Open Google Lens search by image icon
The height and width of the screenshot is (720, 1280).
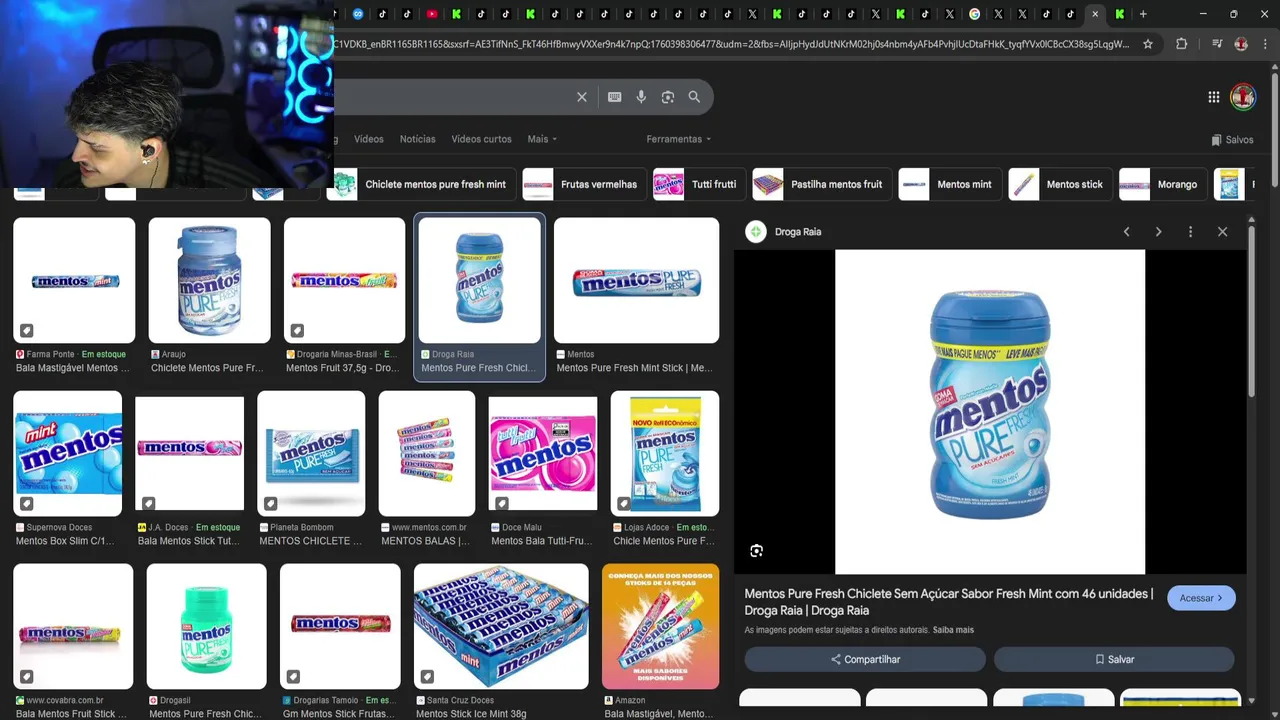click(x=668, y=97)
